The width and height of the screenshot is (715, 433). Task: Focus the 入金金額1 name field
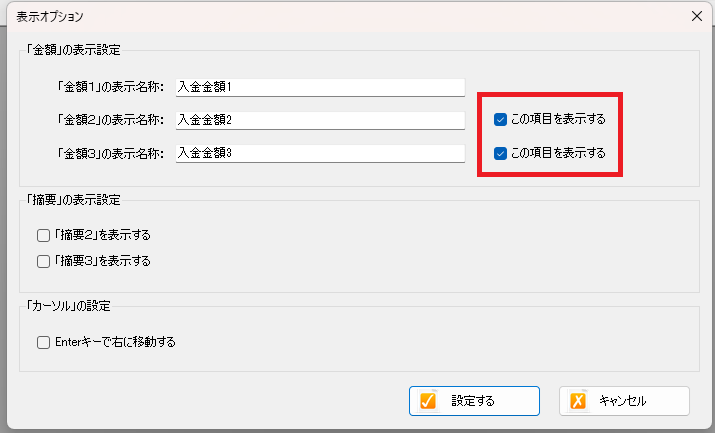(320, 87)
